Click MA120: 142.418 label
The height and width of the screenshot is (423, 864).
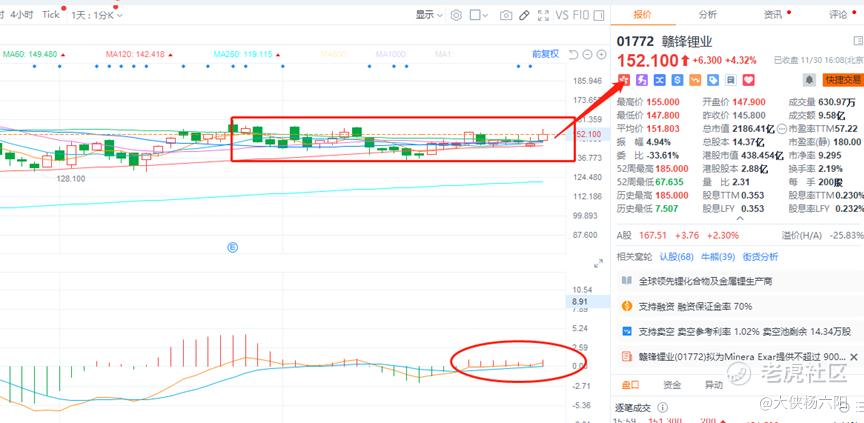click(135, 55)
